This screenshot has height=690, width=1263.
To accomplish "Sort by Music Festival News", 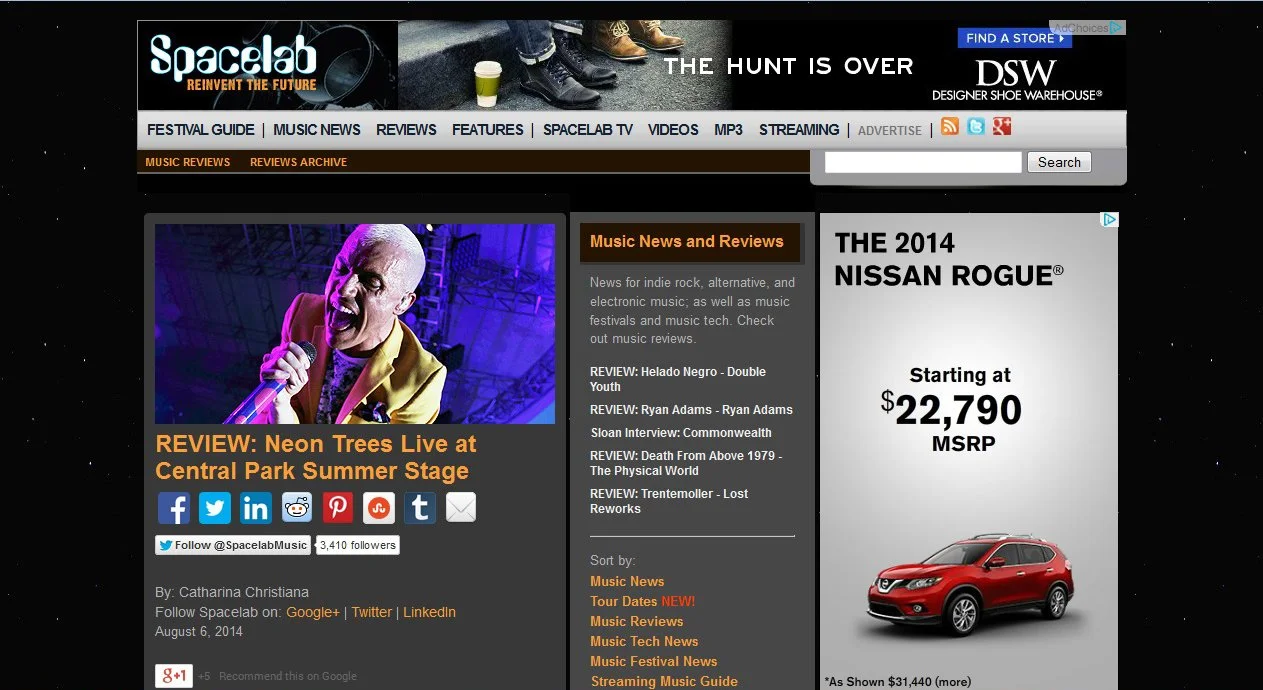I will coord(654,661).
